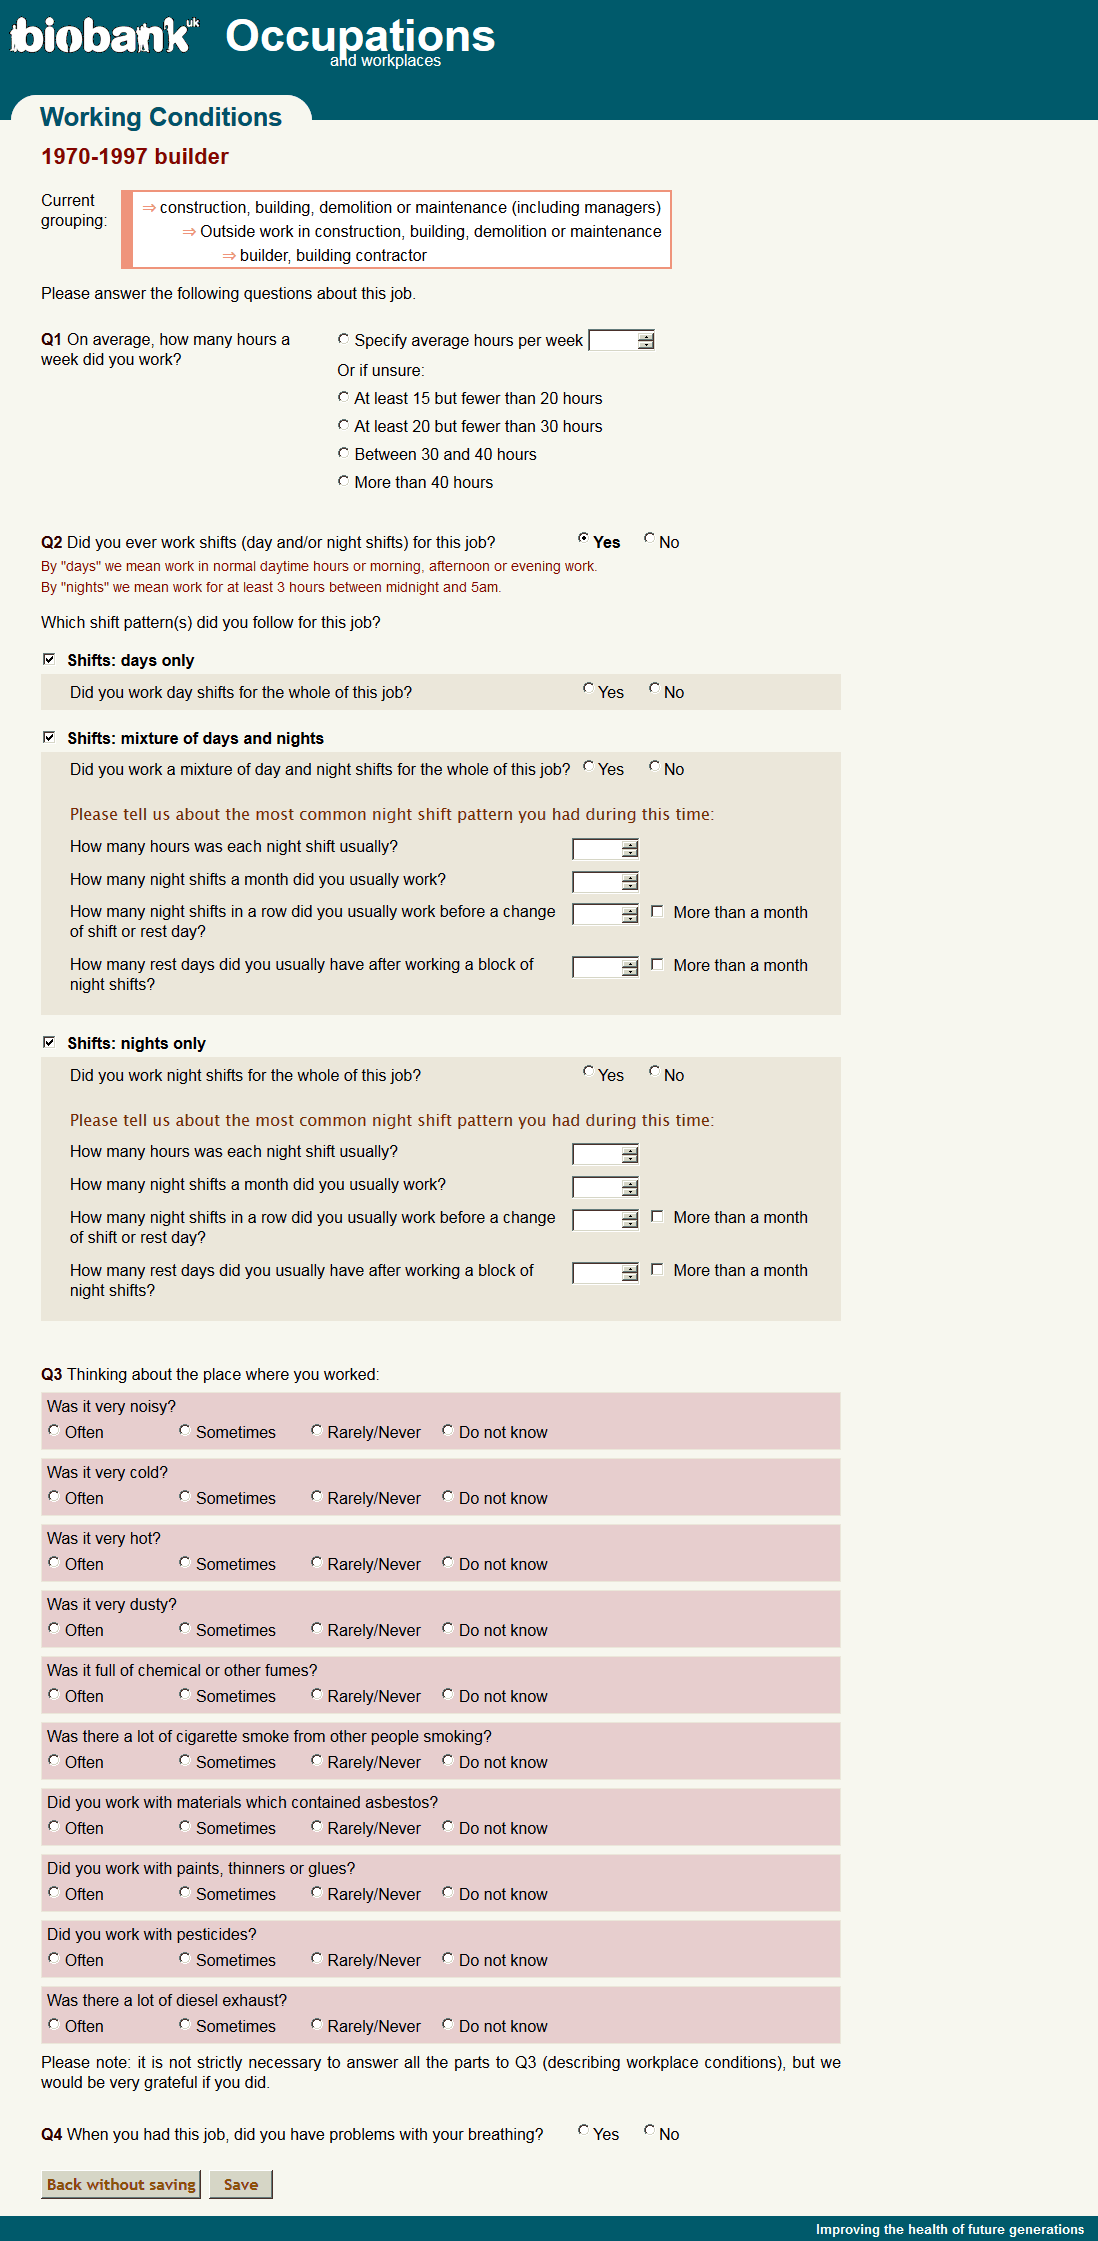Image resolution: width=1098 pixels, height=2241 pixels.
Task: Select "Between 30 and 40 hours" option
Action: (x=344, y=453)
